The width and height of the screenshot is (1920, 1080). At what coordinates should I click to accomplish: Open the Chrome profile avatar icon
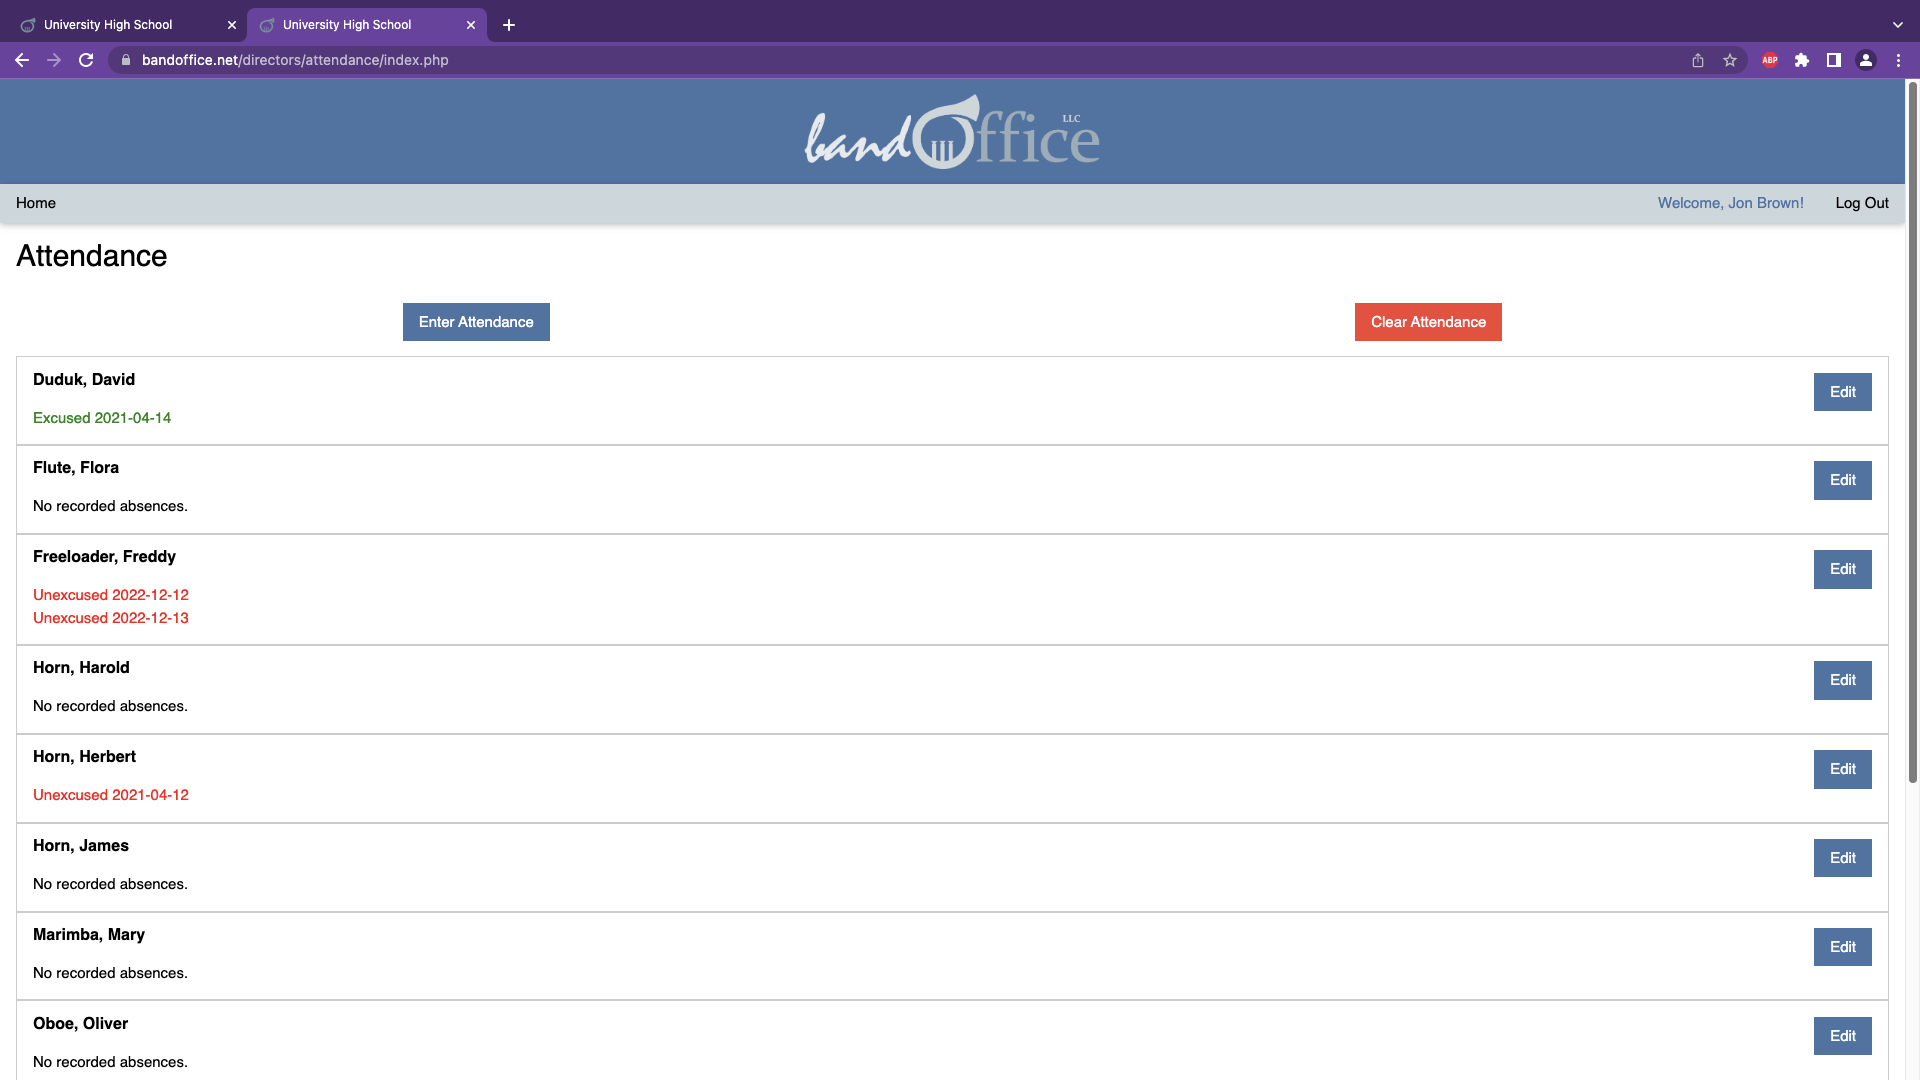click(x=1866, y=60)
